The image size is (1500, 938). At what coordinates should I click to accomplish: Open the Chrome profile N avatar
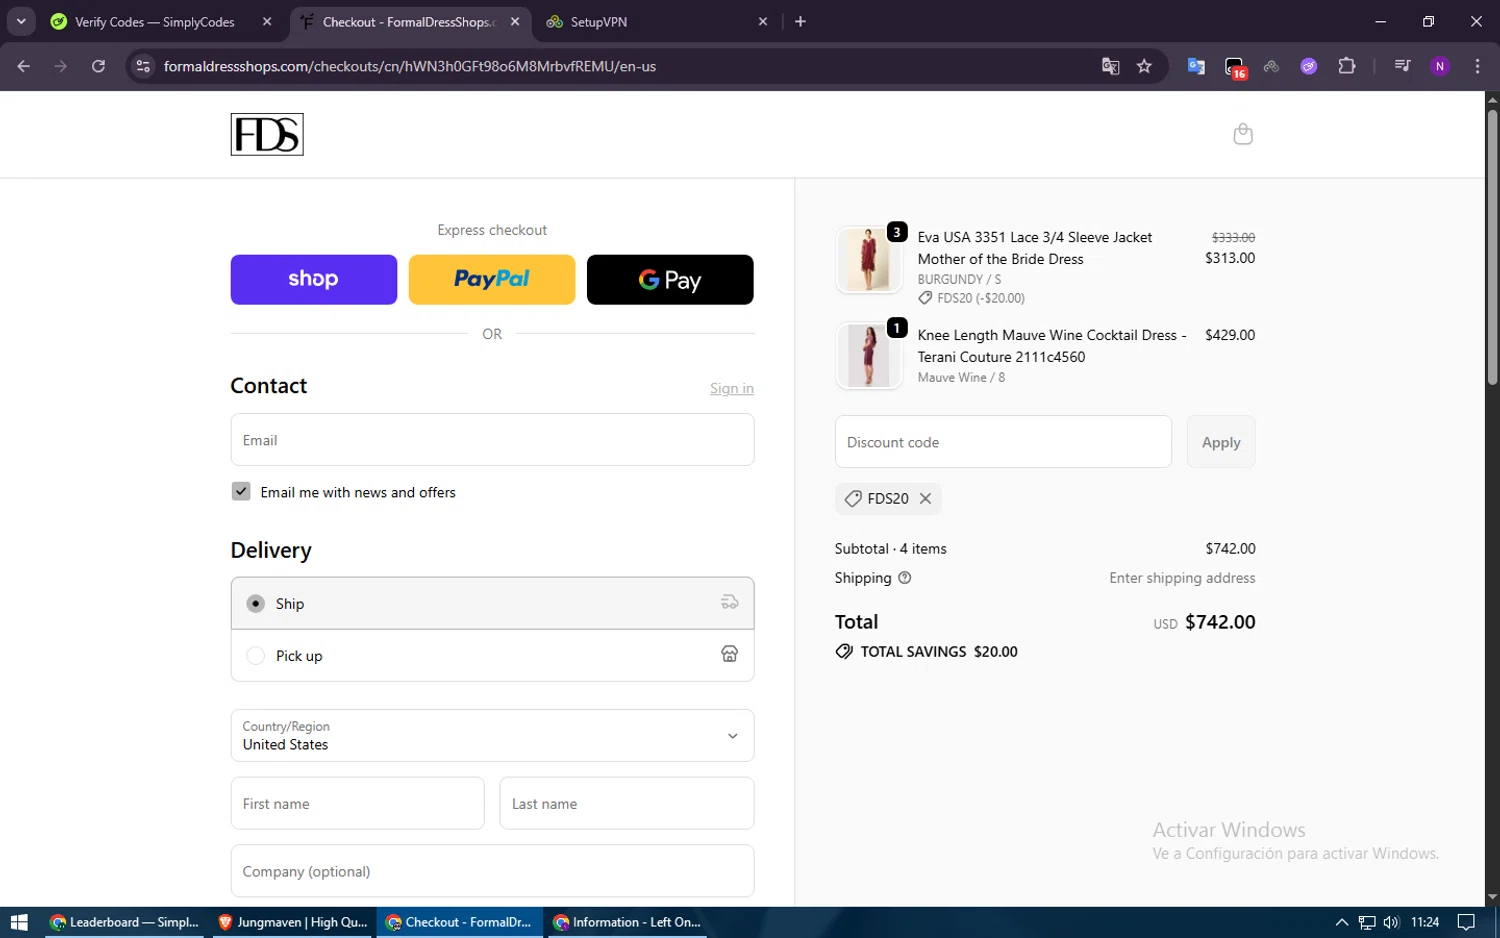click(x=1440, y=66)
